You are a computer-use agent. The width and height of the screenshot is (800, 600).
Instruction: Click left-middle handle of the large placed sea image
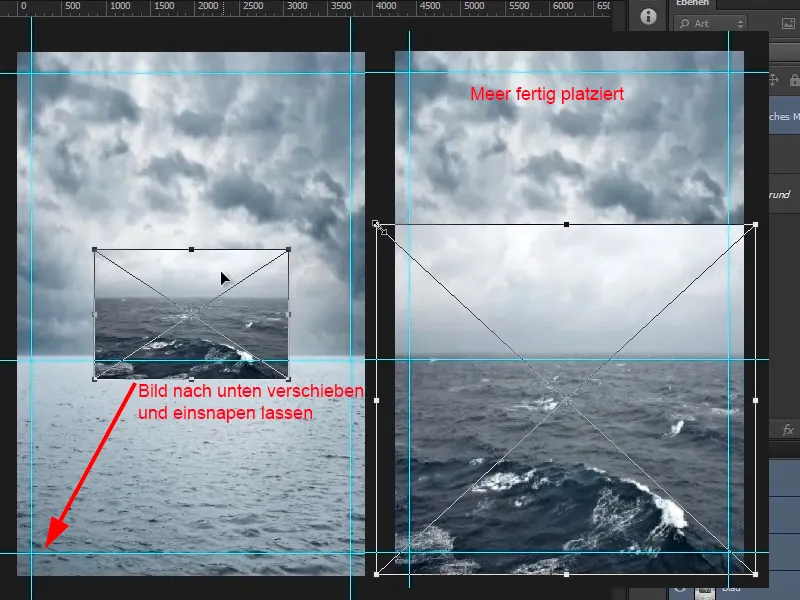click(x=377, y=401)
